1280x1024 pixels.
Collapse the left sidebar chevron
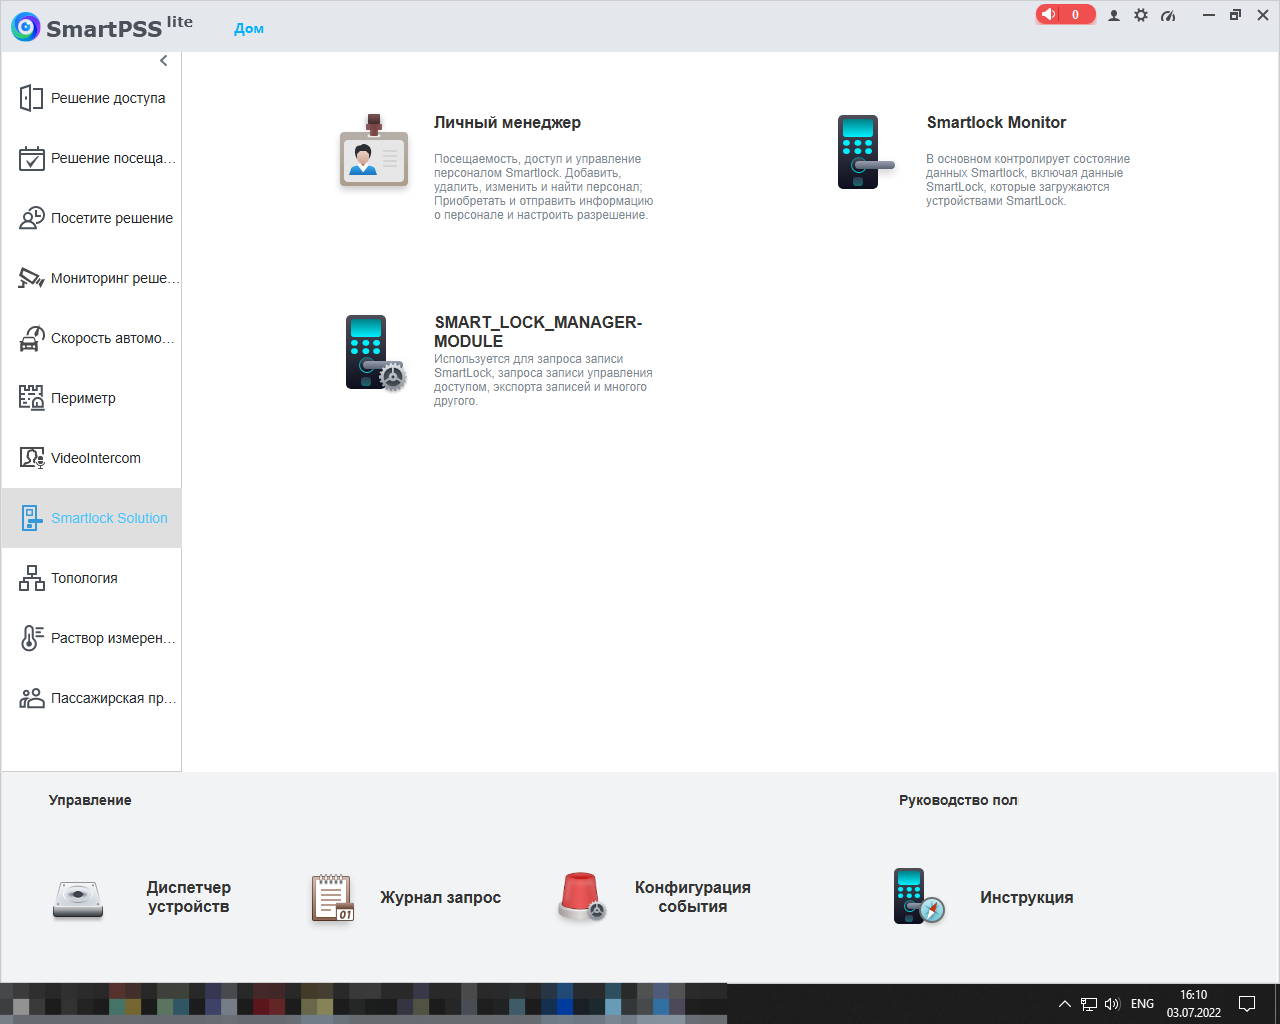[x=164, y=61]
